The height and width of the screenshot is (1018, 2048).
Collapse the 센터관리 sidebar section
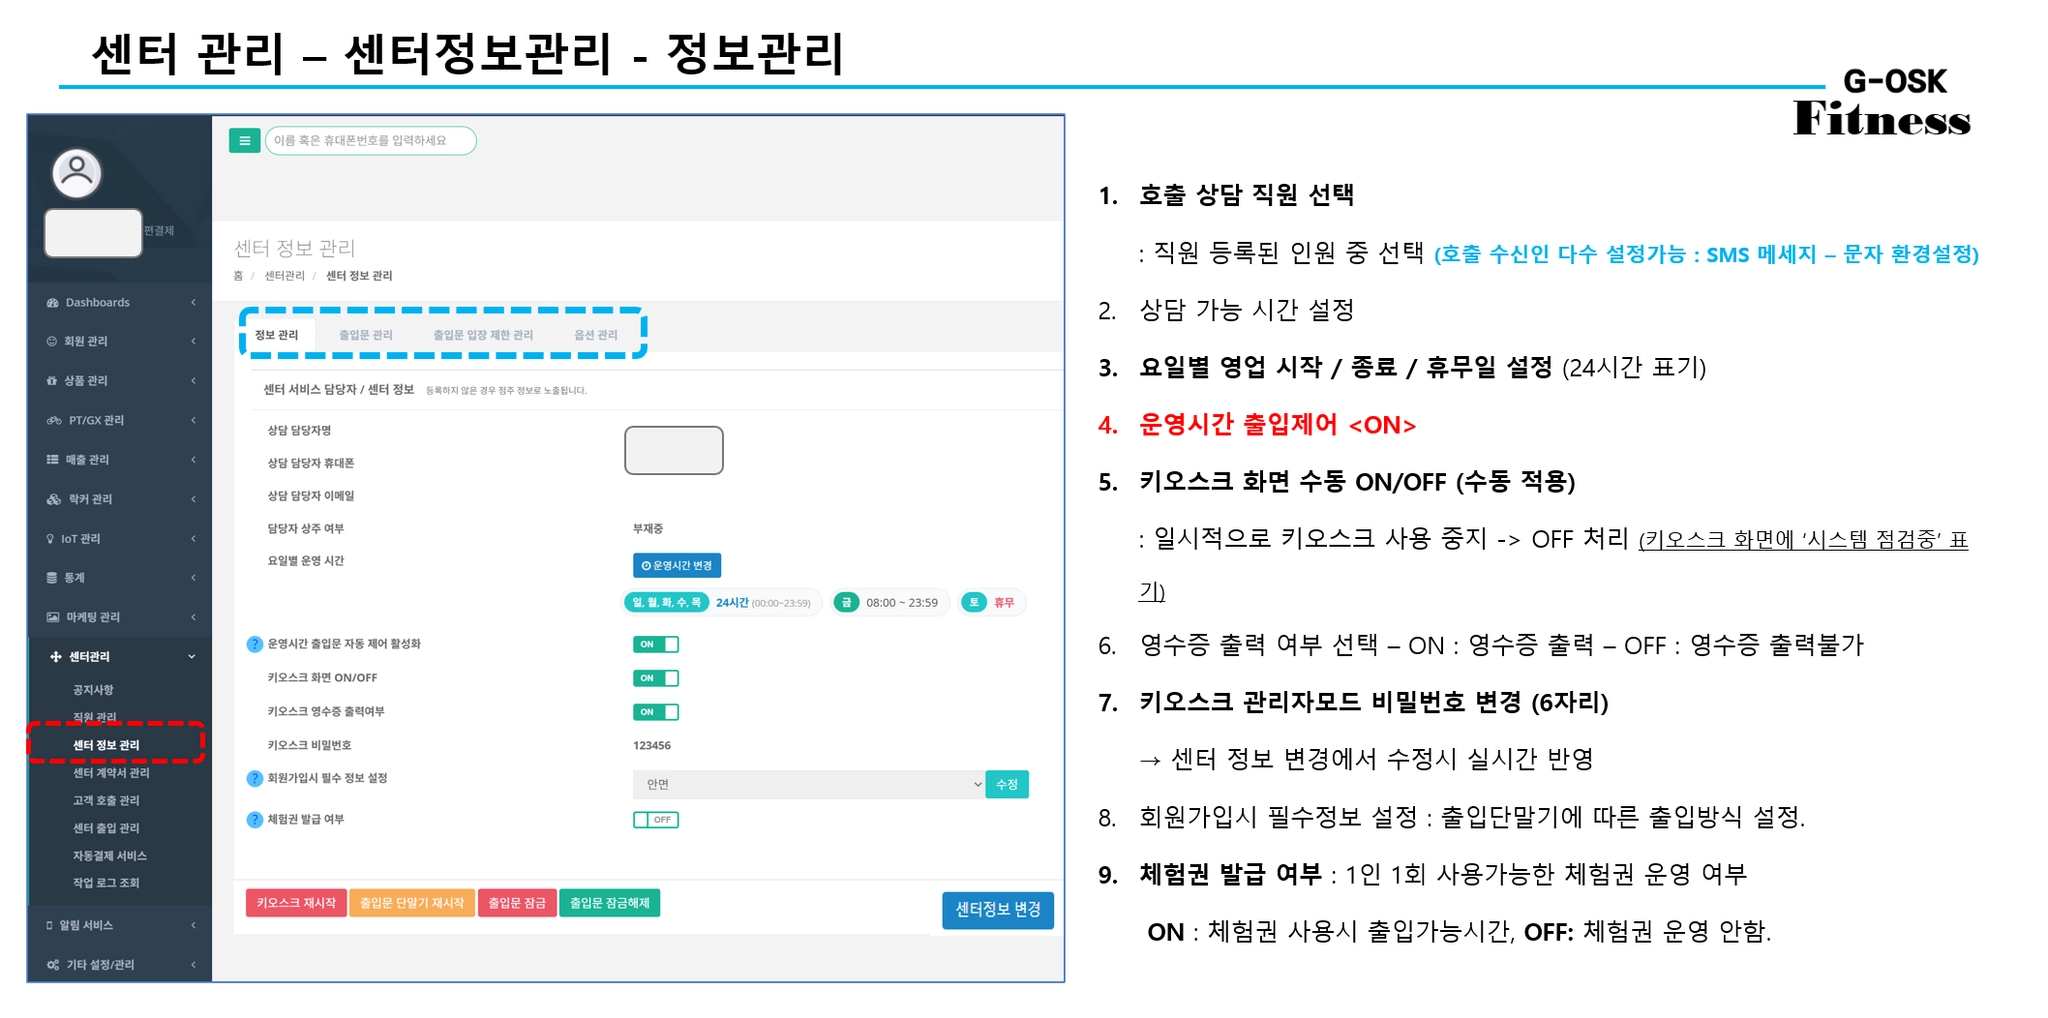click(120, 657)
